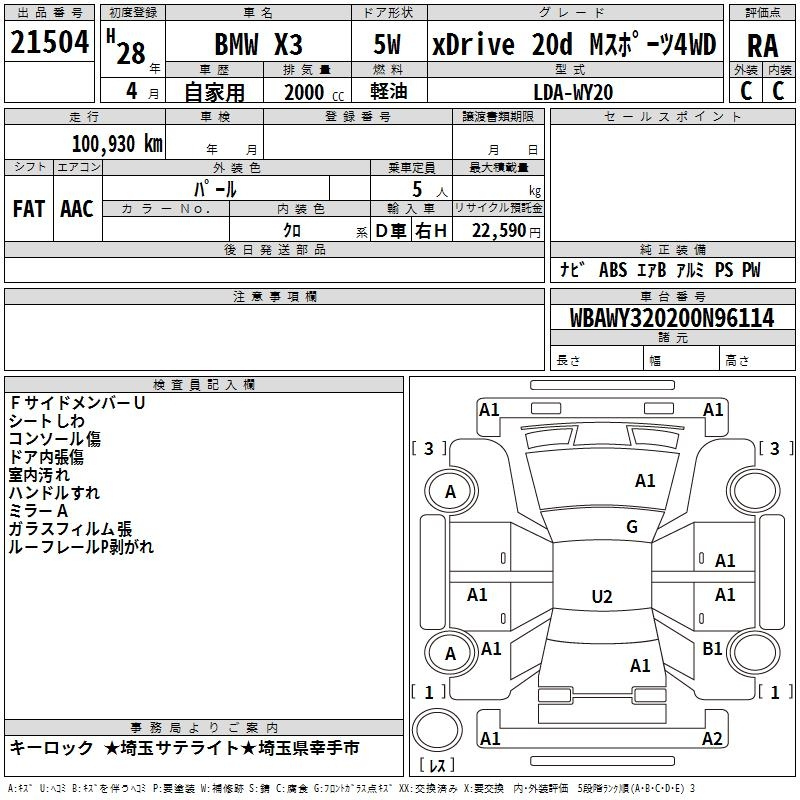Click the G mark on the windshield
Image resolution: width=800 pixels, height=800 pixels.
click(632, 527)
